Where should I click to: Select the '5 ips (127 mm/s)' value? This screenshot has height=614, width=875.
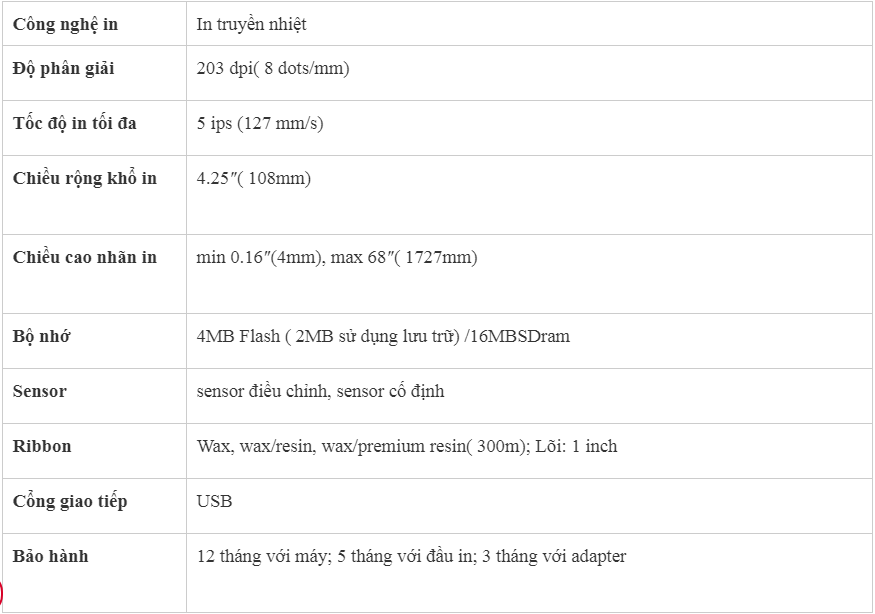click(260, 123)
